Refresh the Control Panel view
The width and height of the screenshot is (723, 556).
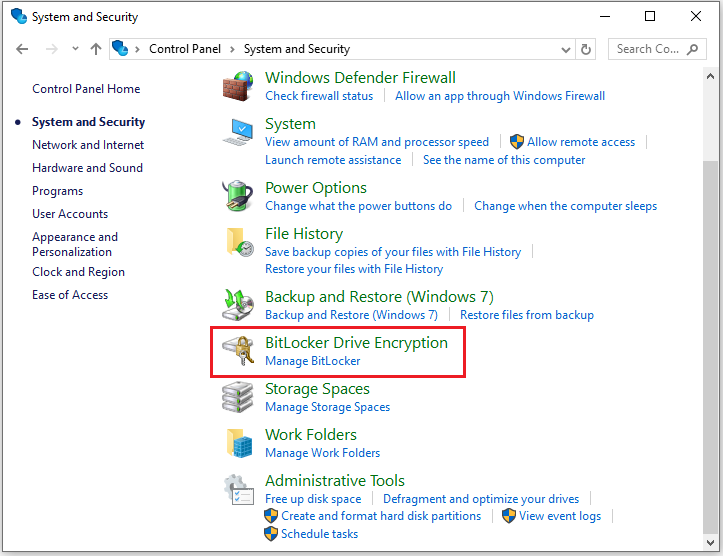coord(586,49)
